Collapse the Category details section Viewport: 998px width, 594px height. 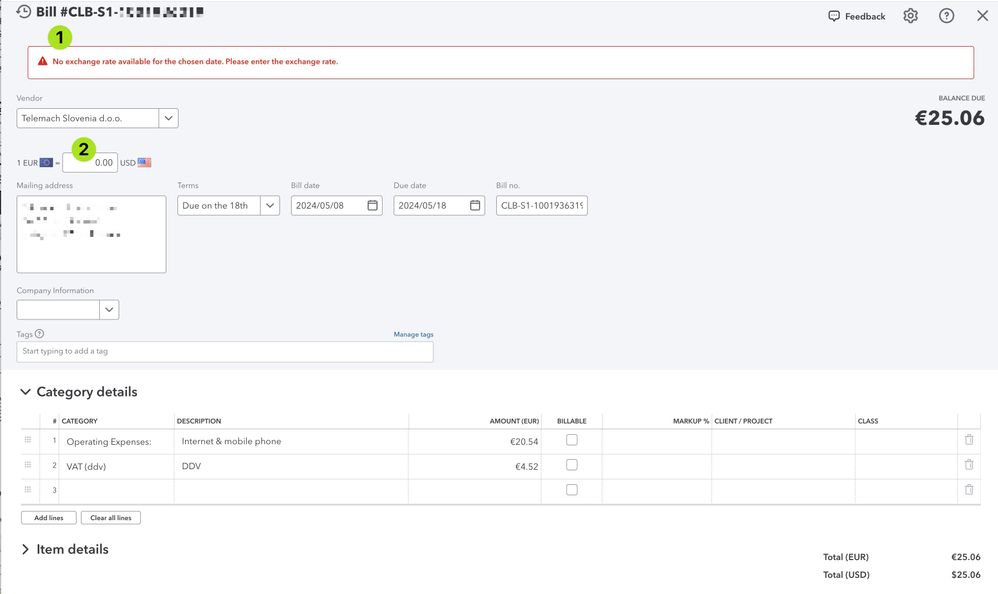coord(26,392)
